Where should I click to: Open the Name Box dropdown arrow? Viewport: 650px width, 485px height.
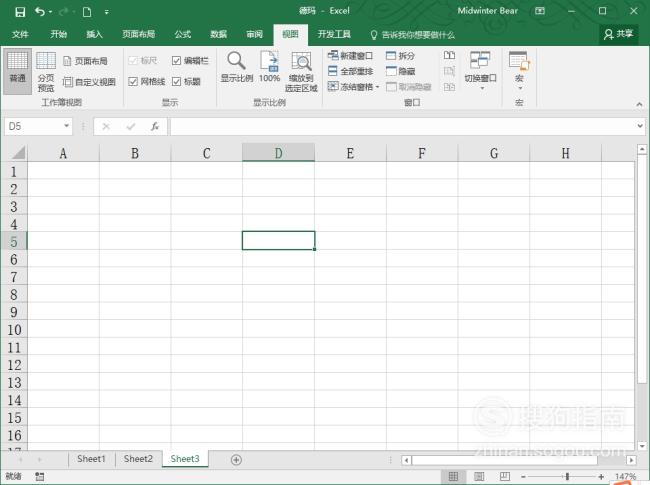coord(66,126)
